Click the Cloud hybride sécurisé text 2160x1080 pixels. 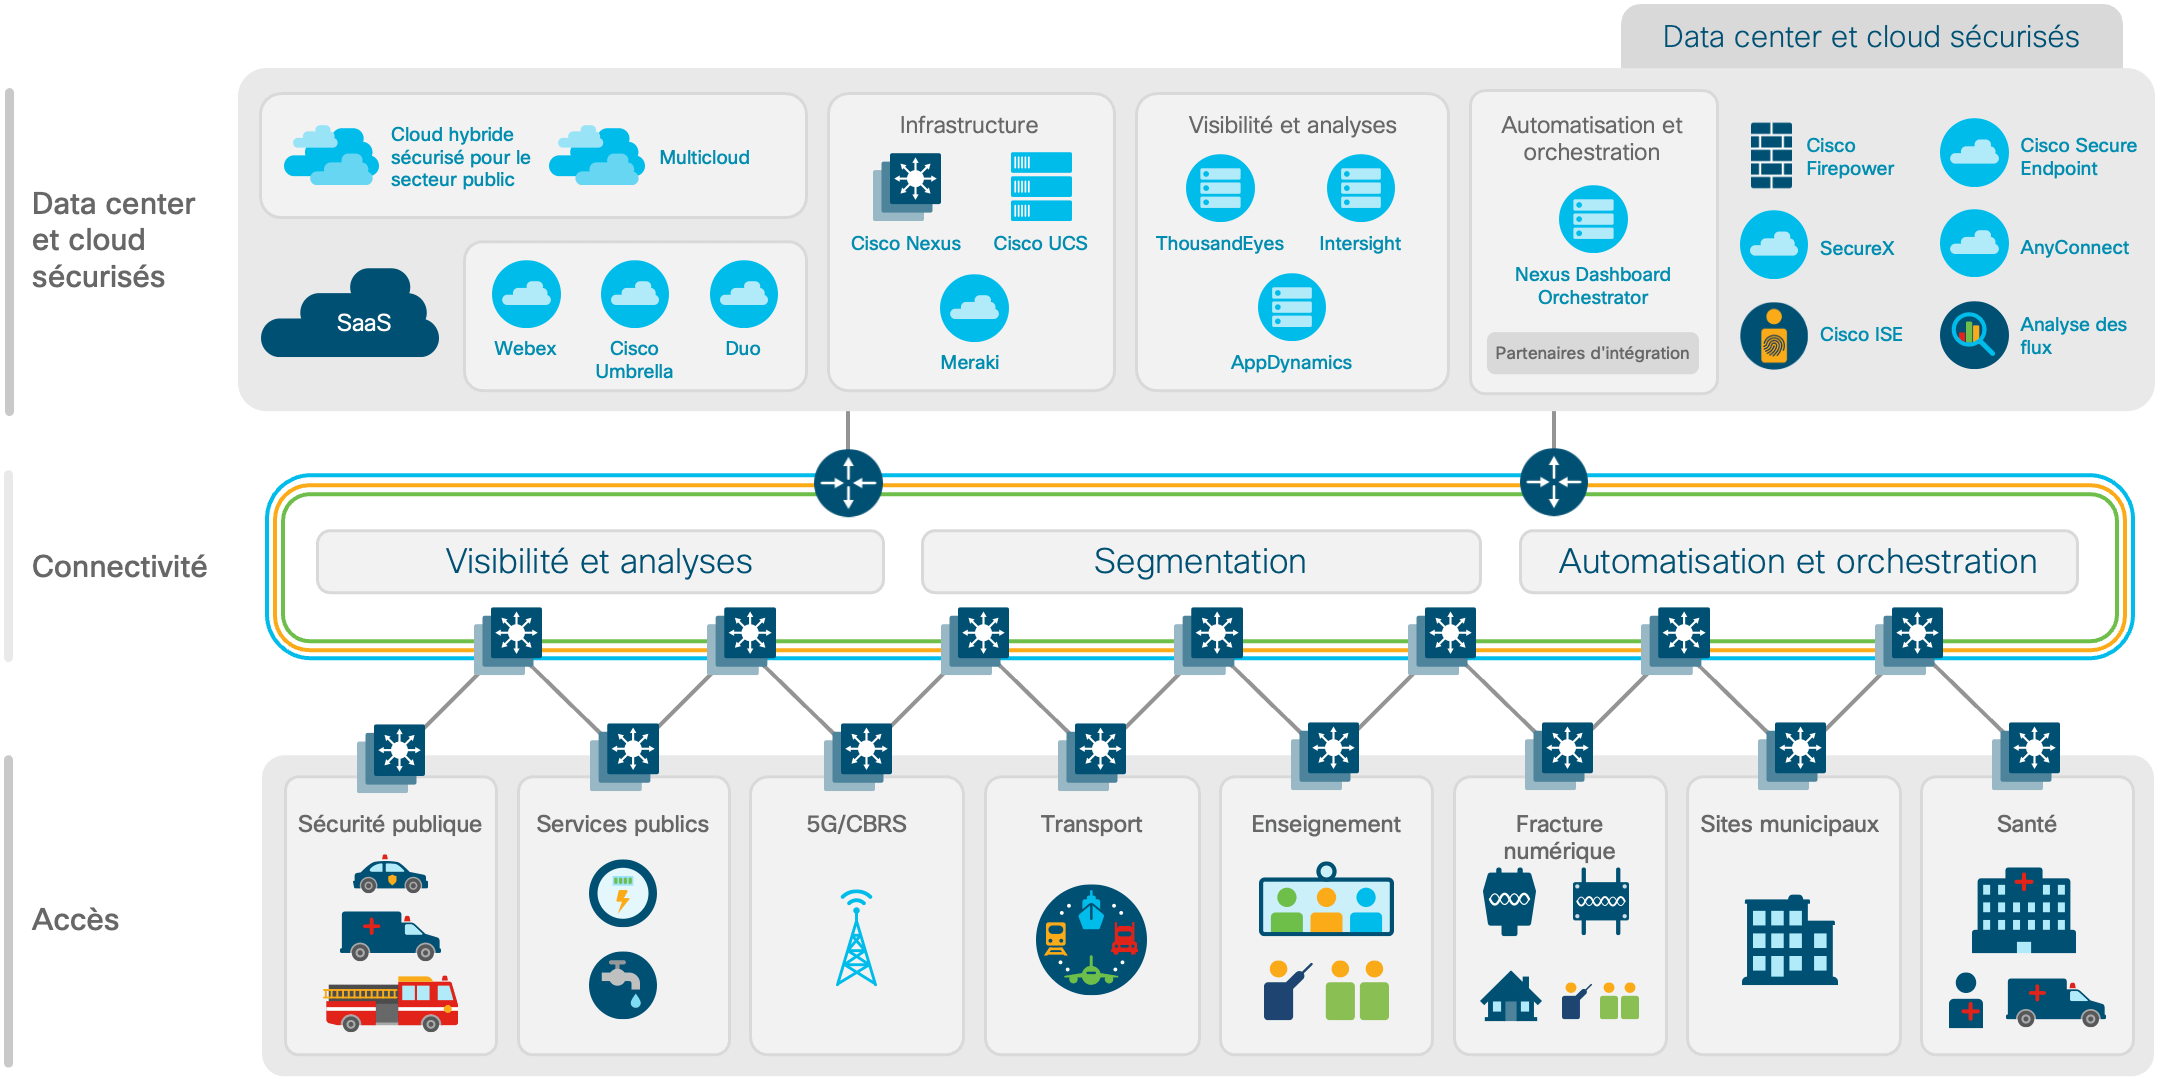point(460,157)
